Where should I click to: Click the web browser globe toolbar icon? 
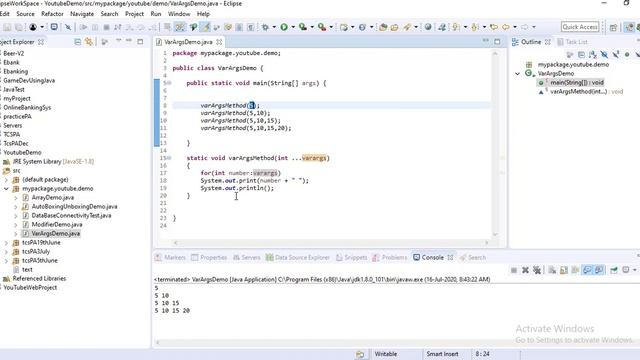428,27
